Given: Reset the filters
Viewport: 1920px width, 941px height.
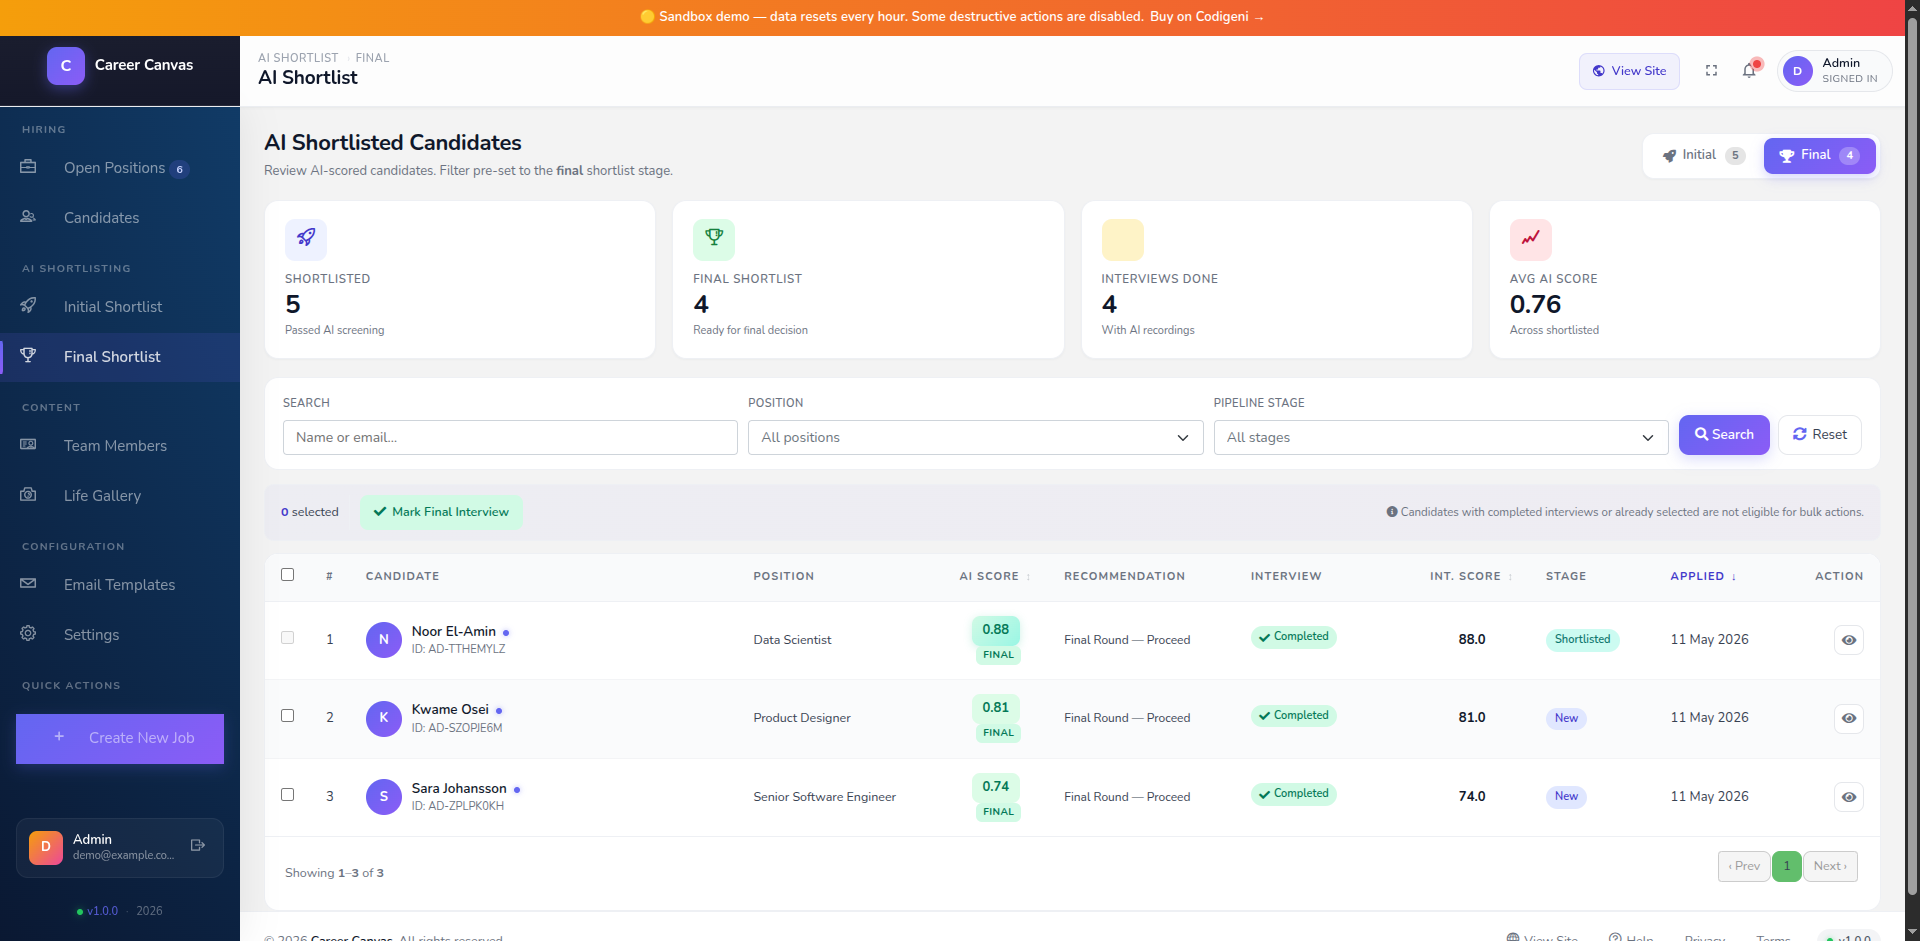Looking at the screenshot, I should click(x=1819, y=435).
